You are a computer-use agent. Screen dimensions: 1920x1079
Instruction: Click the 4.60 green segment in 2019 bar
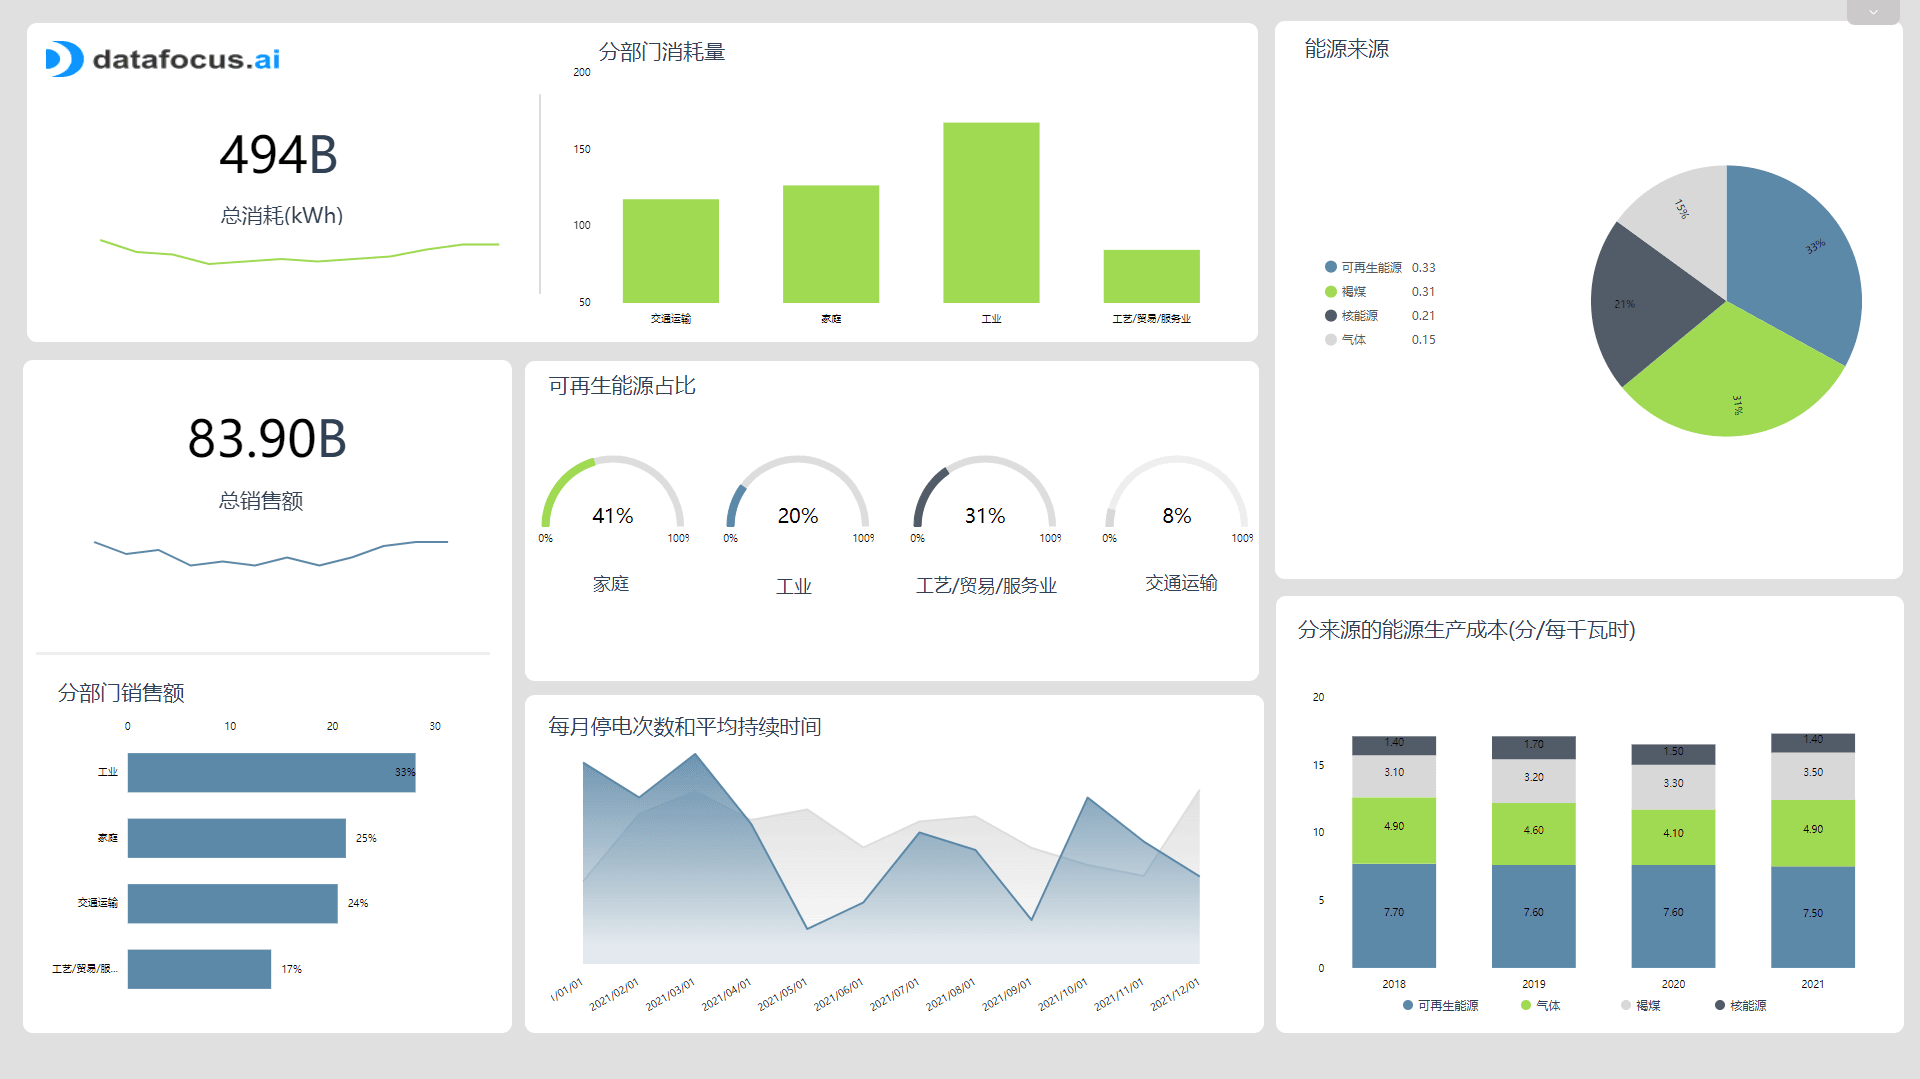pos(1534,834)
